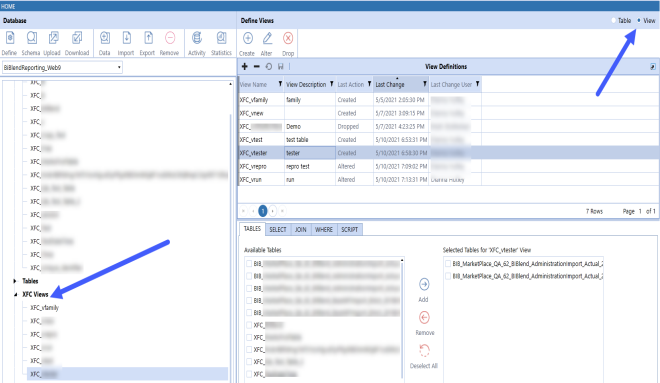This screenshot has height=383, width=660.
Task: Open the Activity log icon
Action: (x=197, y=38)
